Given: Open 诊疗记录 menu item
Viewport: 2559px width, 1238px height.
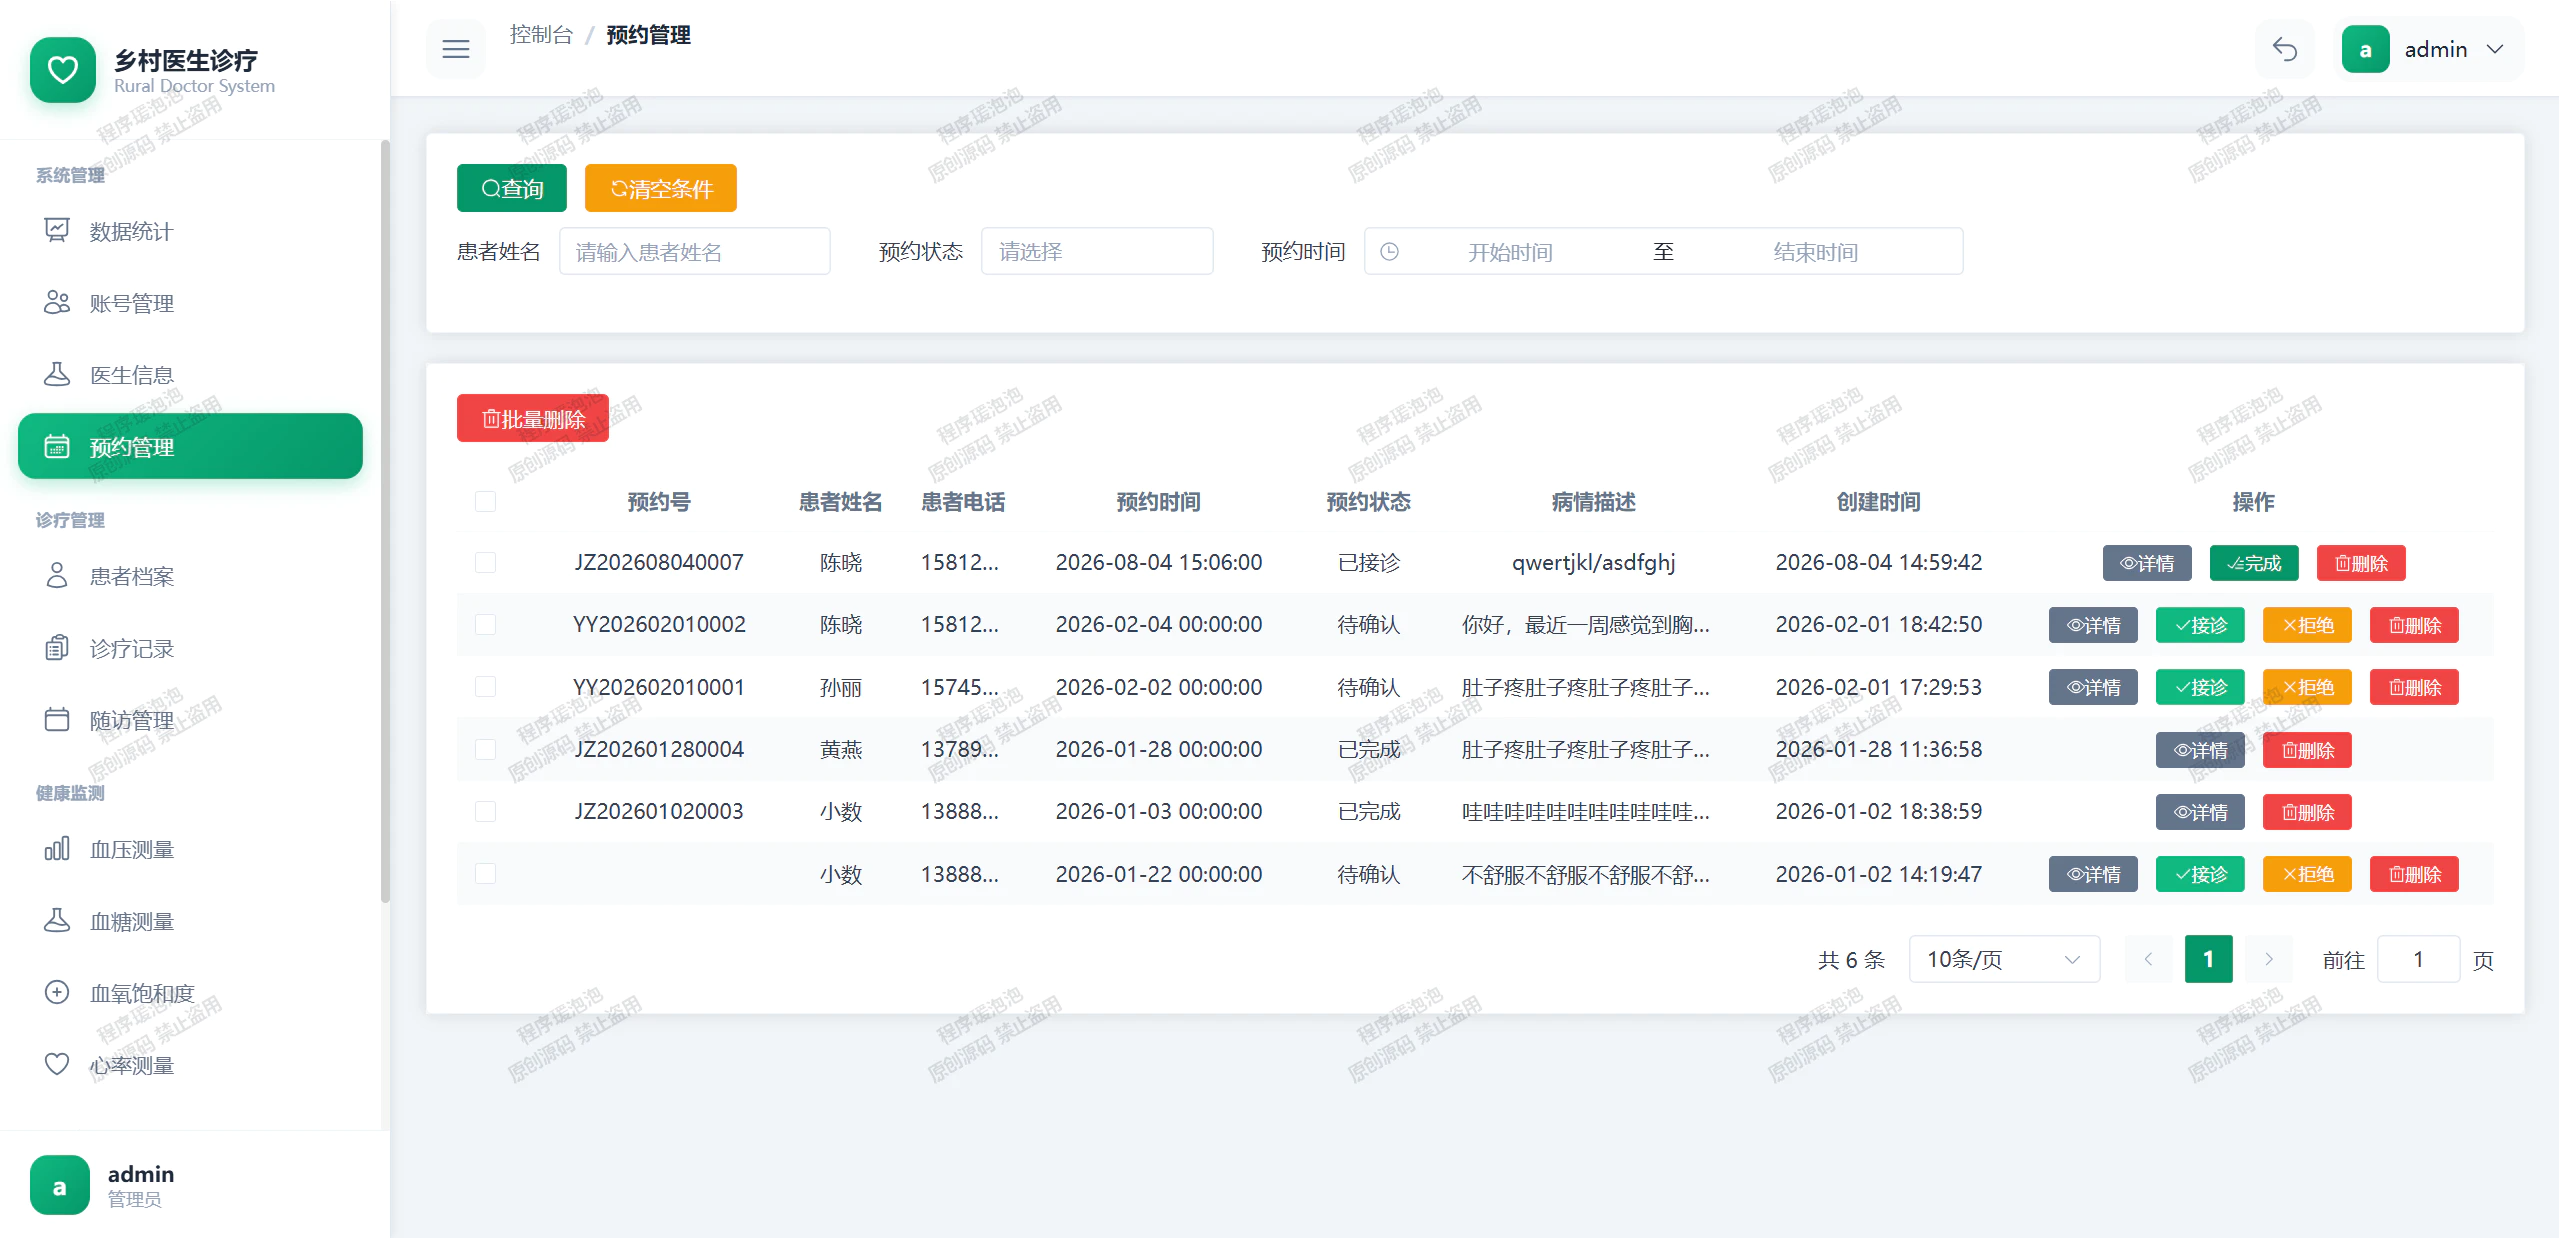Looking at the screenshot, I should coord(190,648).
